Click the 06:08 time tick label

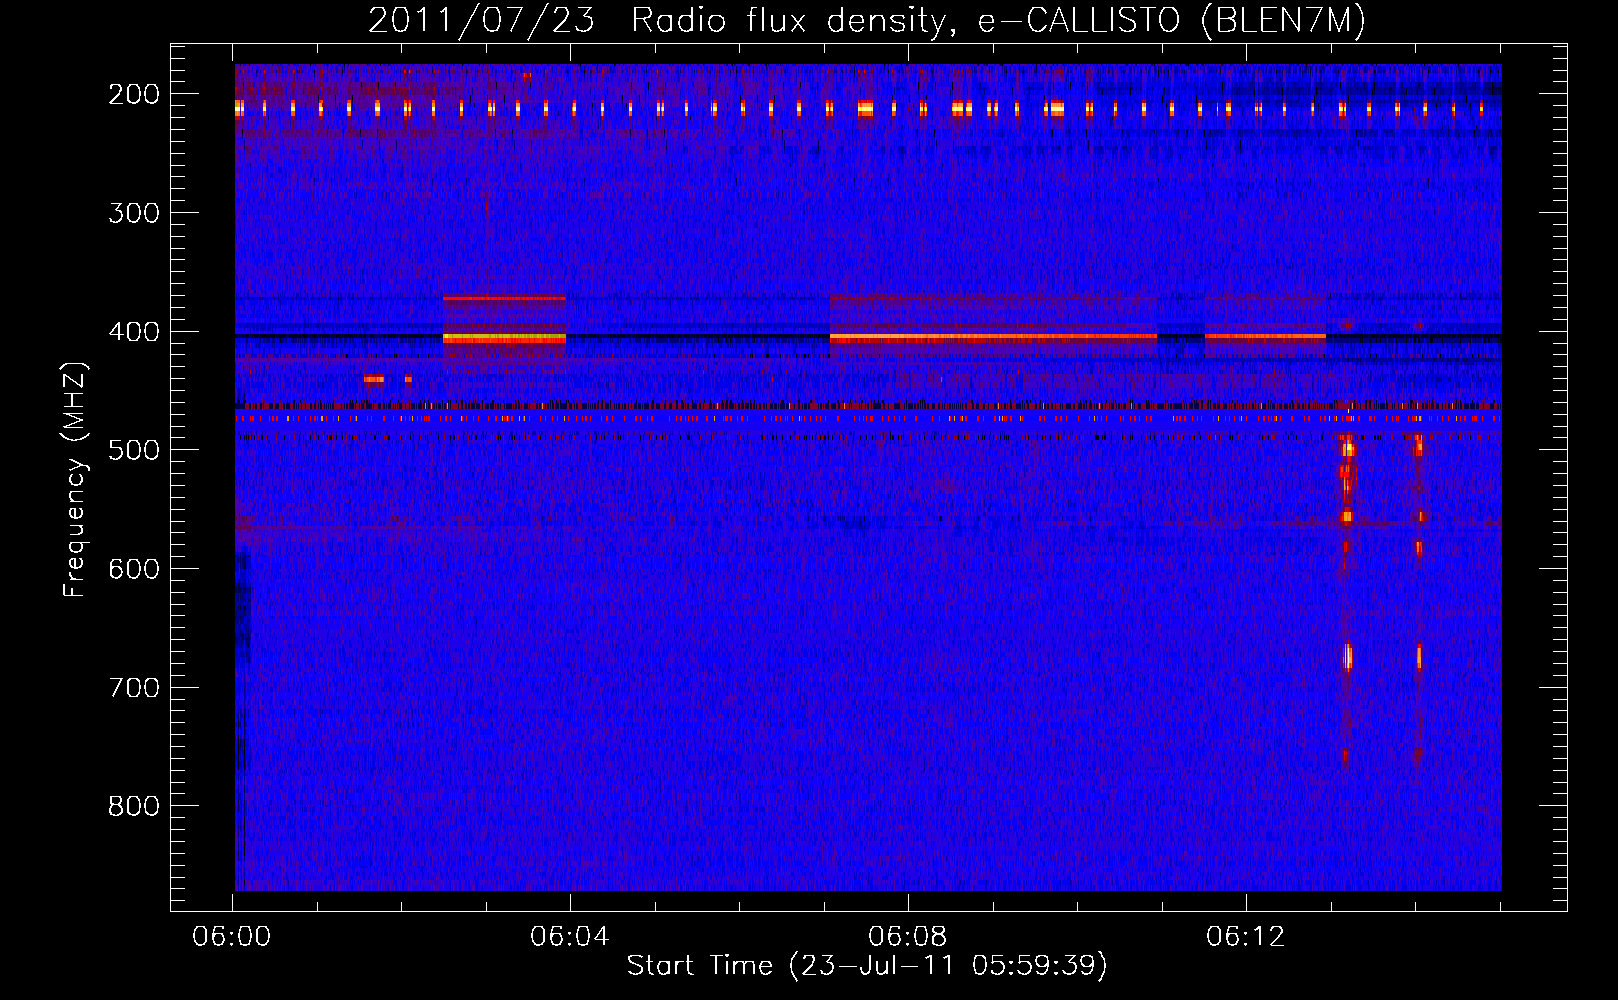(x=908, y=936)
